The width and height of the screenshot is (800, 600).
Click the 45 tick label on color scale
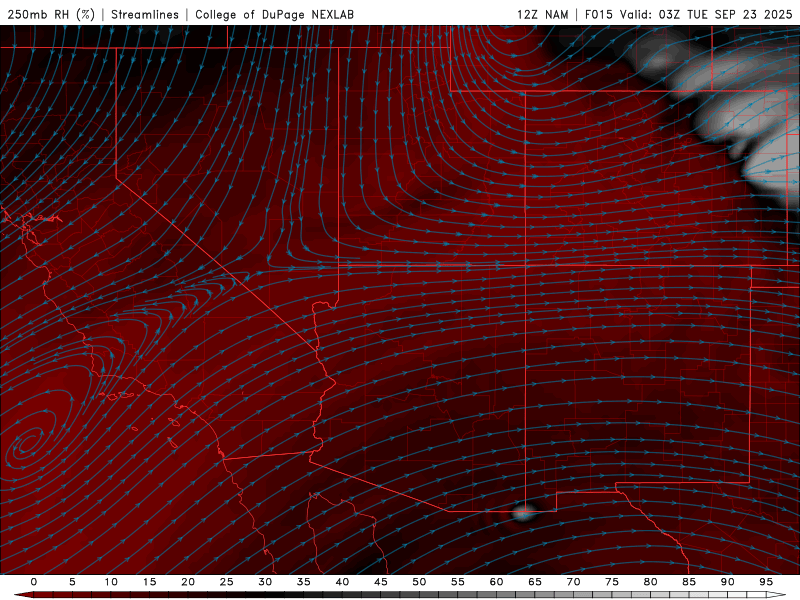(x=381, y=582)
